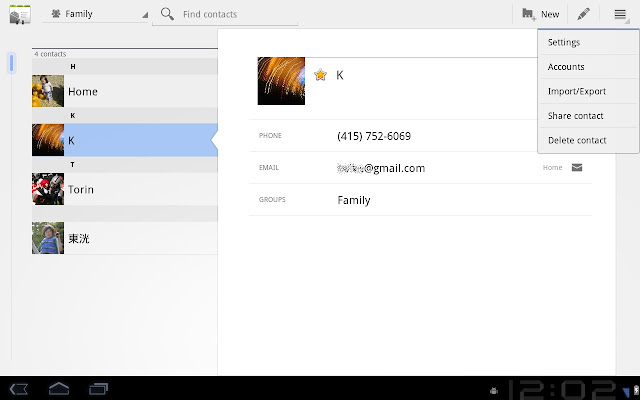Tap the Back navigation icon
Image resolution: width=640 pixels, height=400 pixels.
click(19, 389)
